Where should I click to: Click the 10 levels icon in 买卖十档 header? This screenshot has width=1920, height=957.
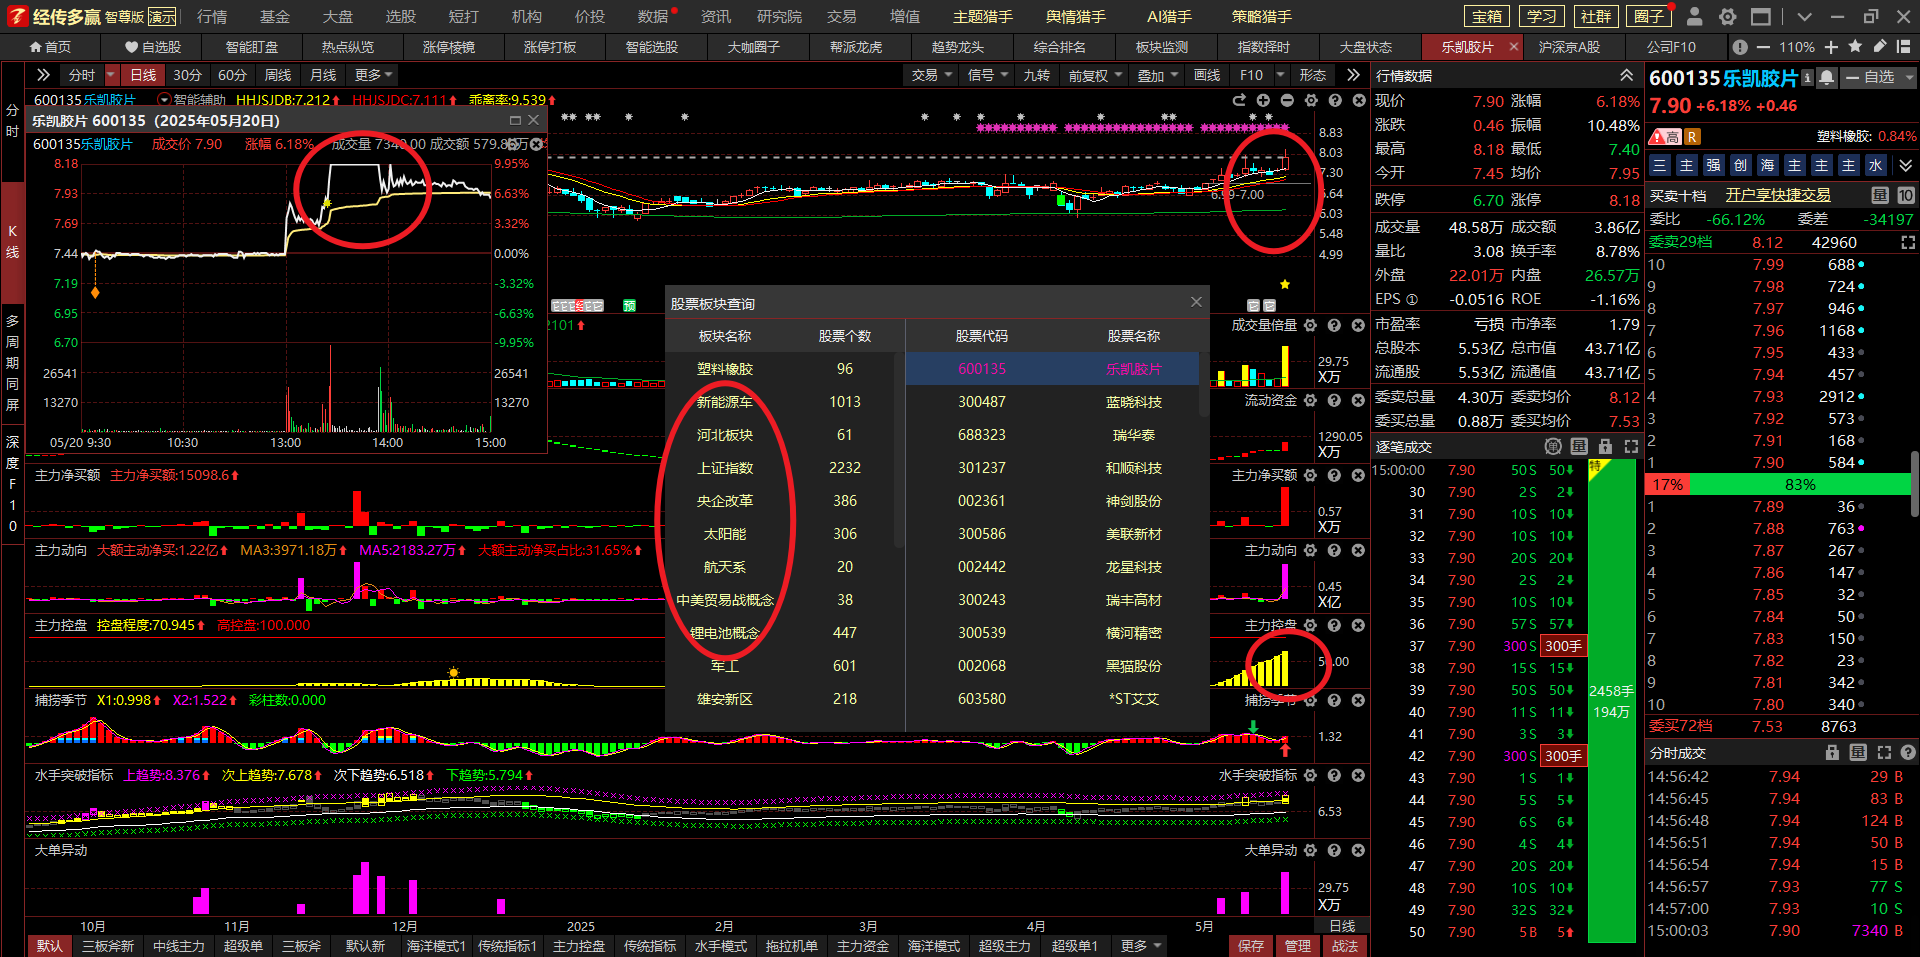1906,195
